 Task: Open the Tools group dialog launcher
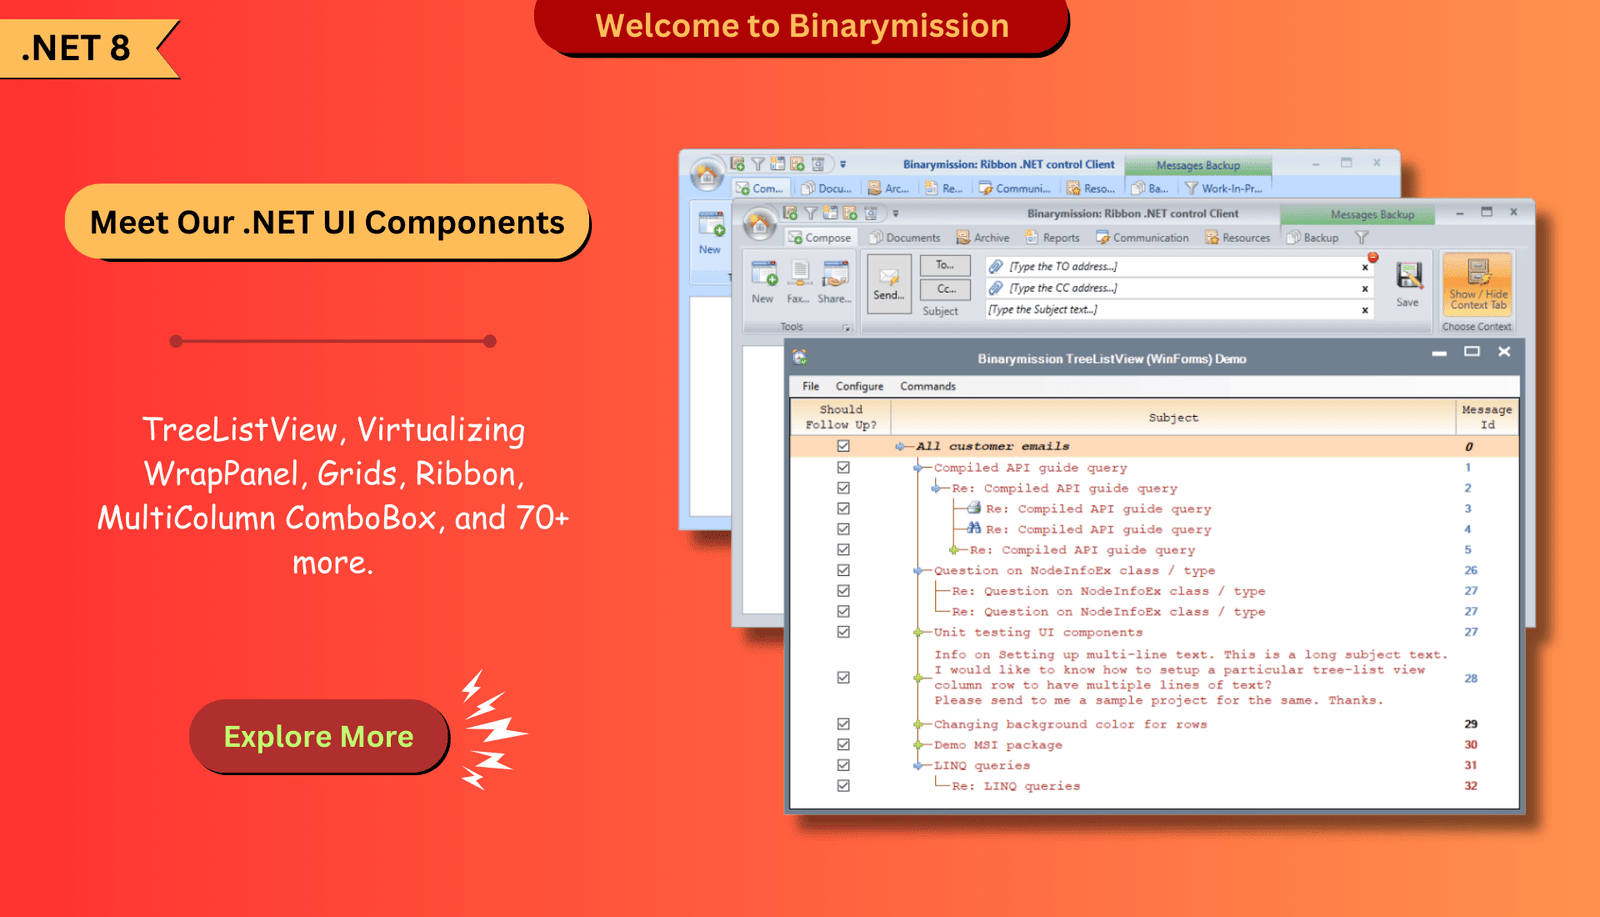[846, 328]
